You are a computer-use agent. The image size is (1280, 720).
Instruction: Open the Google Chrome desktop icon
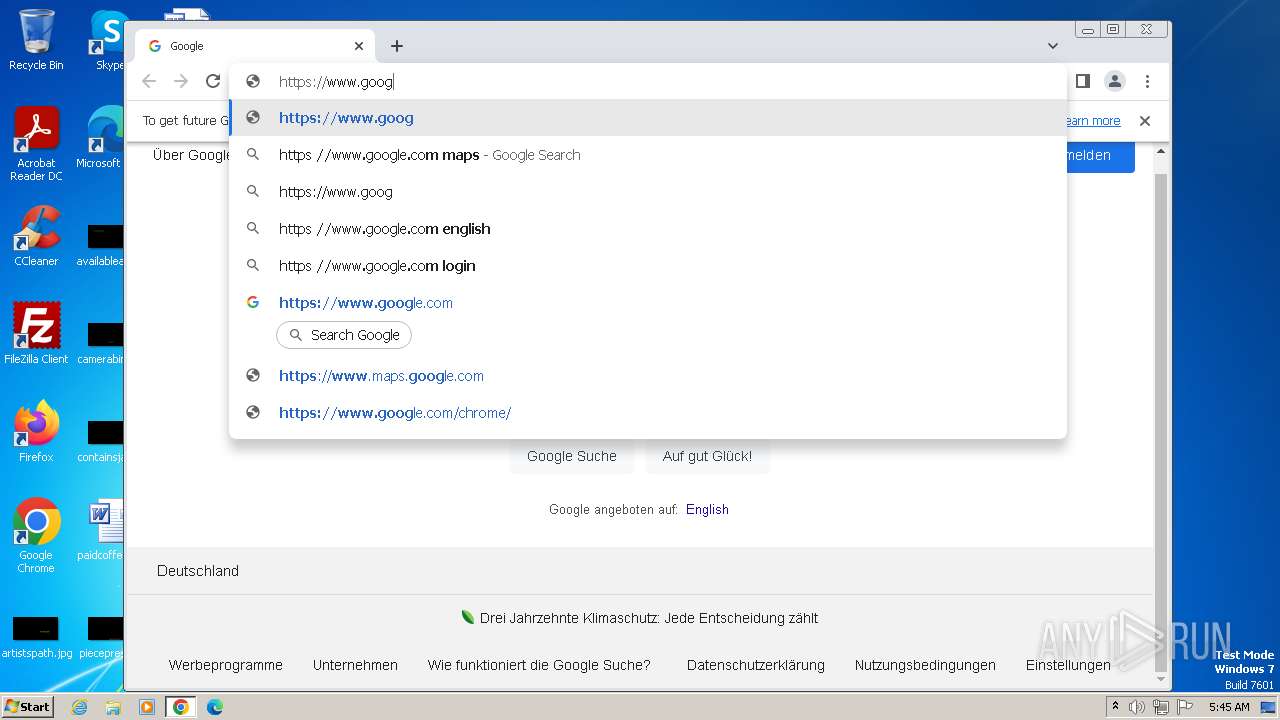[36, 536]
